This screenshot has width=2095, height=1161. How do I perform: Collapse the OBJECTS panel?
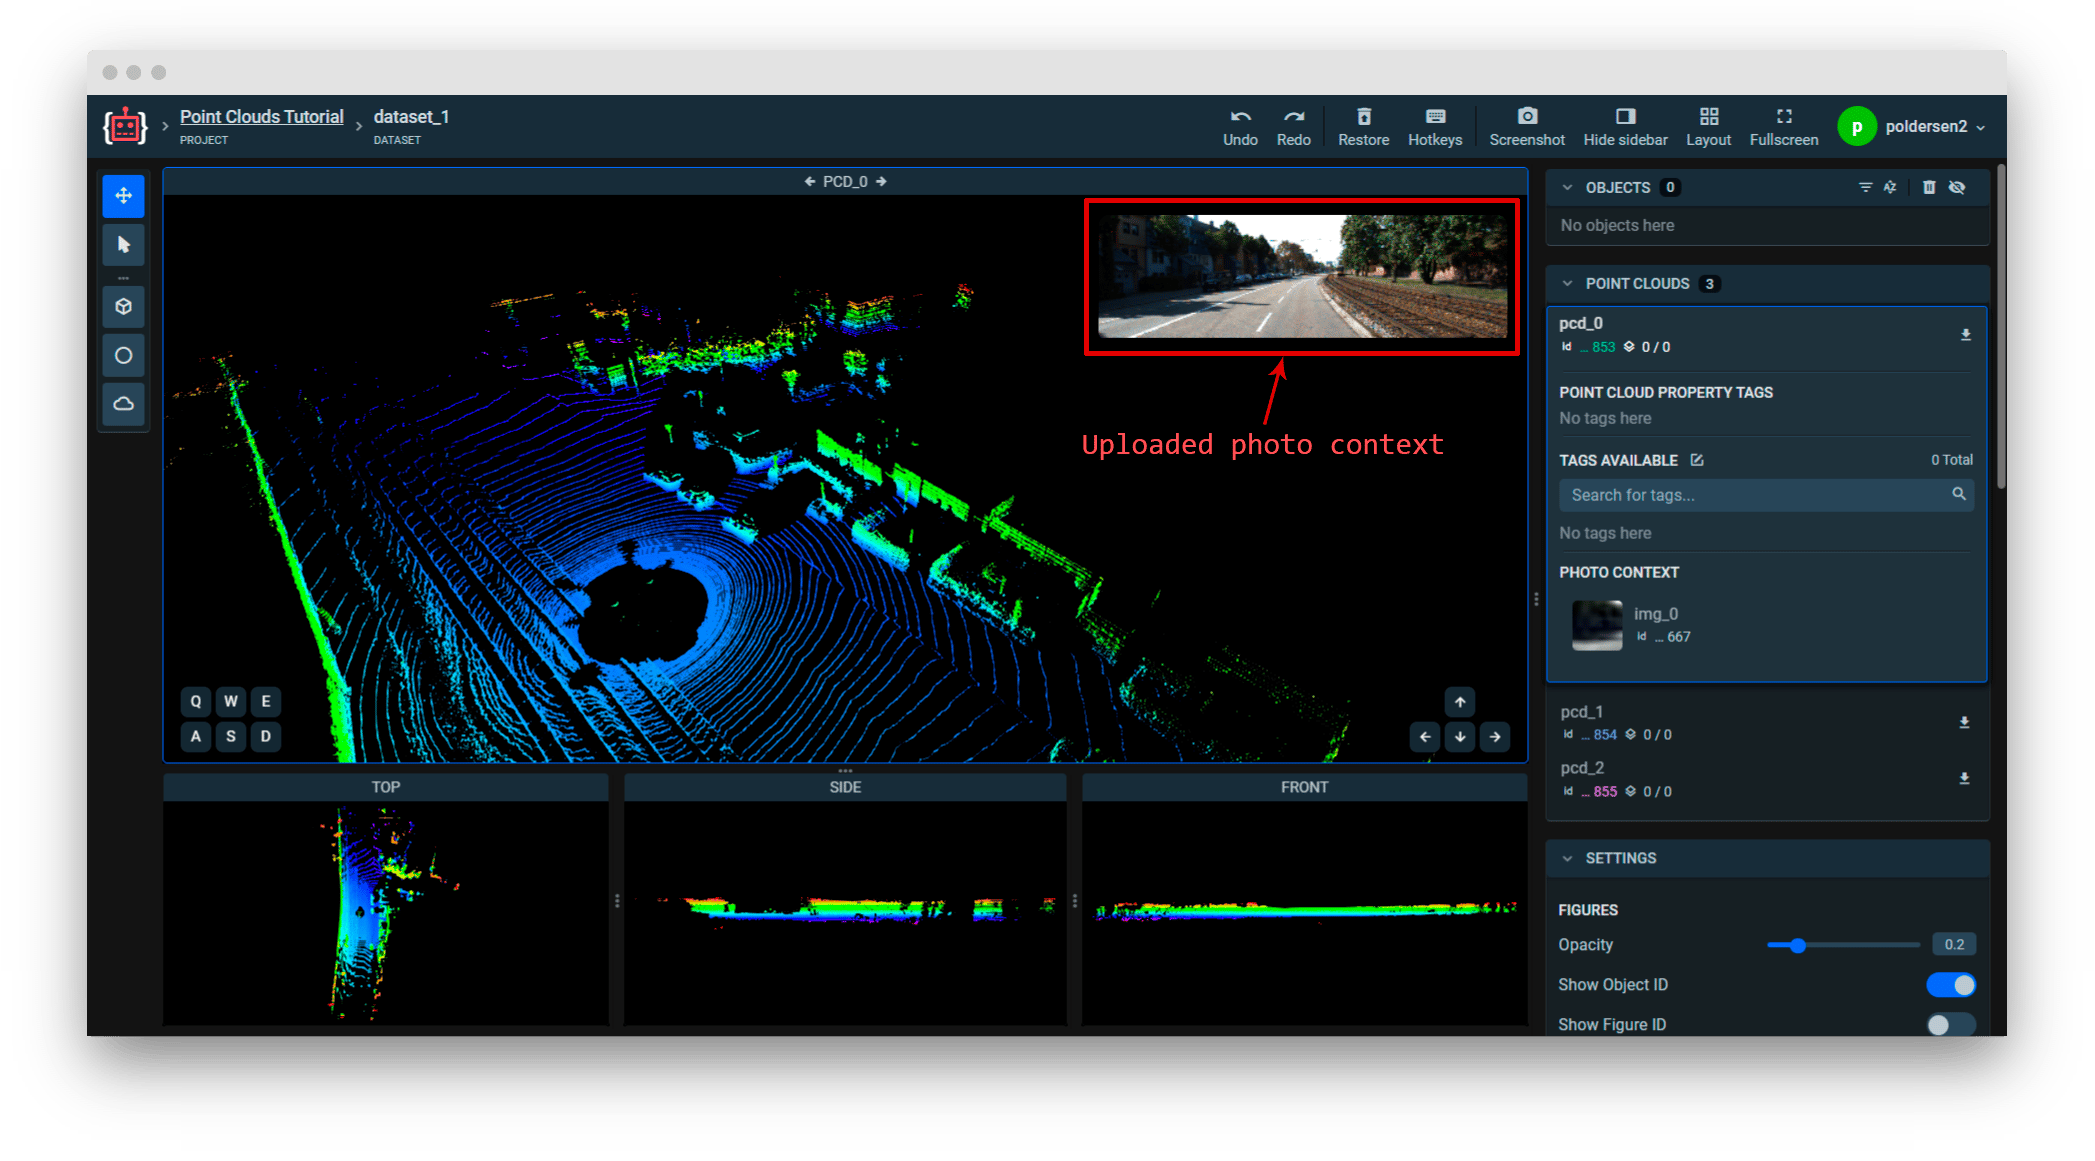click(x=1567, y=188)
